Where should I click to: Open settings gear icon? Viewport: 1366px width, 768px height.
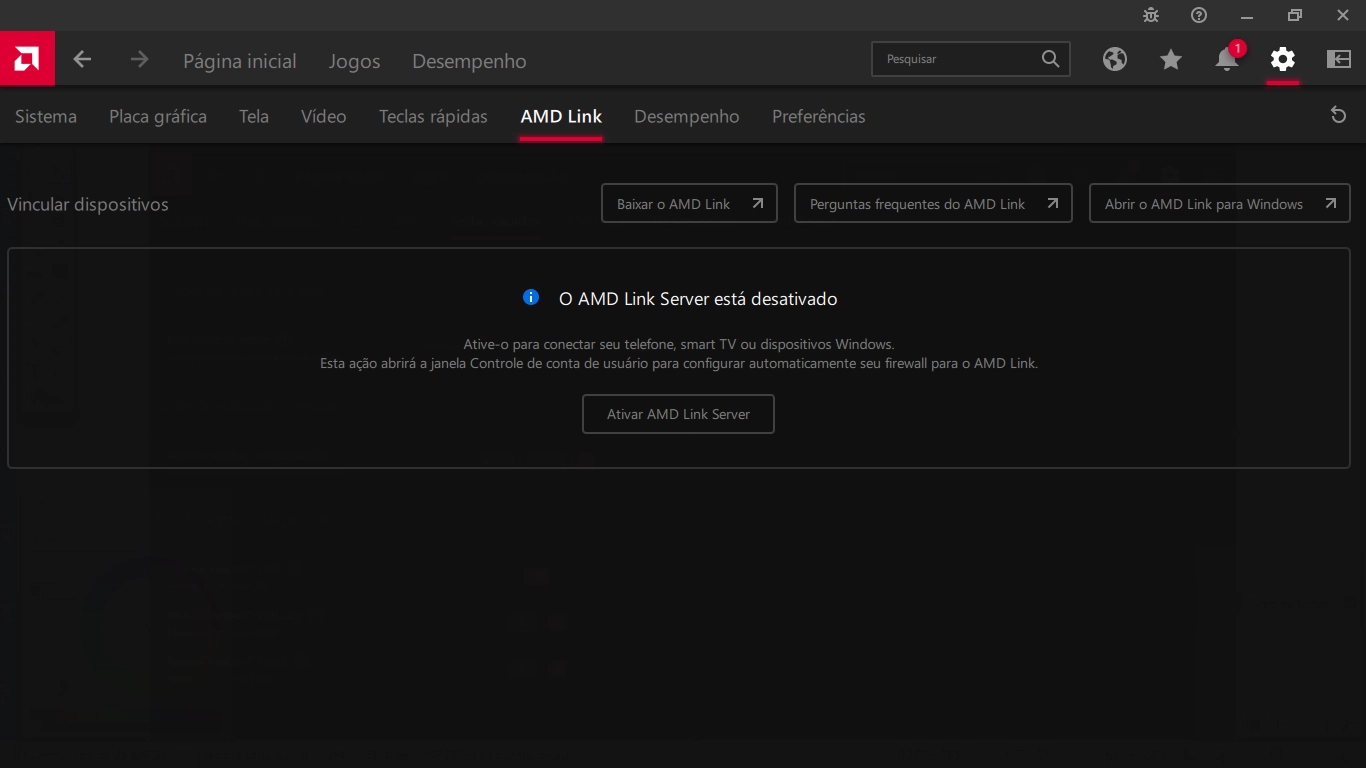[x=1283, y=59]
